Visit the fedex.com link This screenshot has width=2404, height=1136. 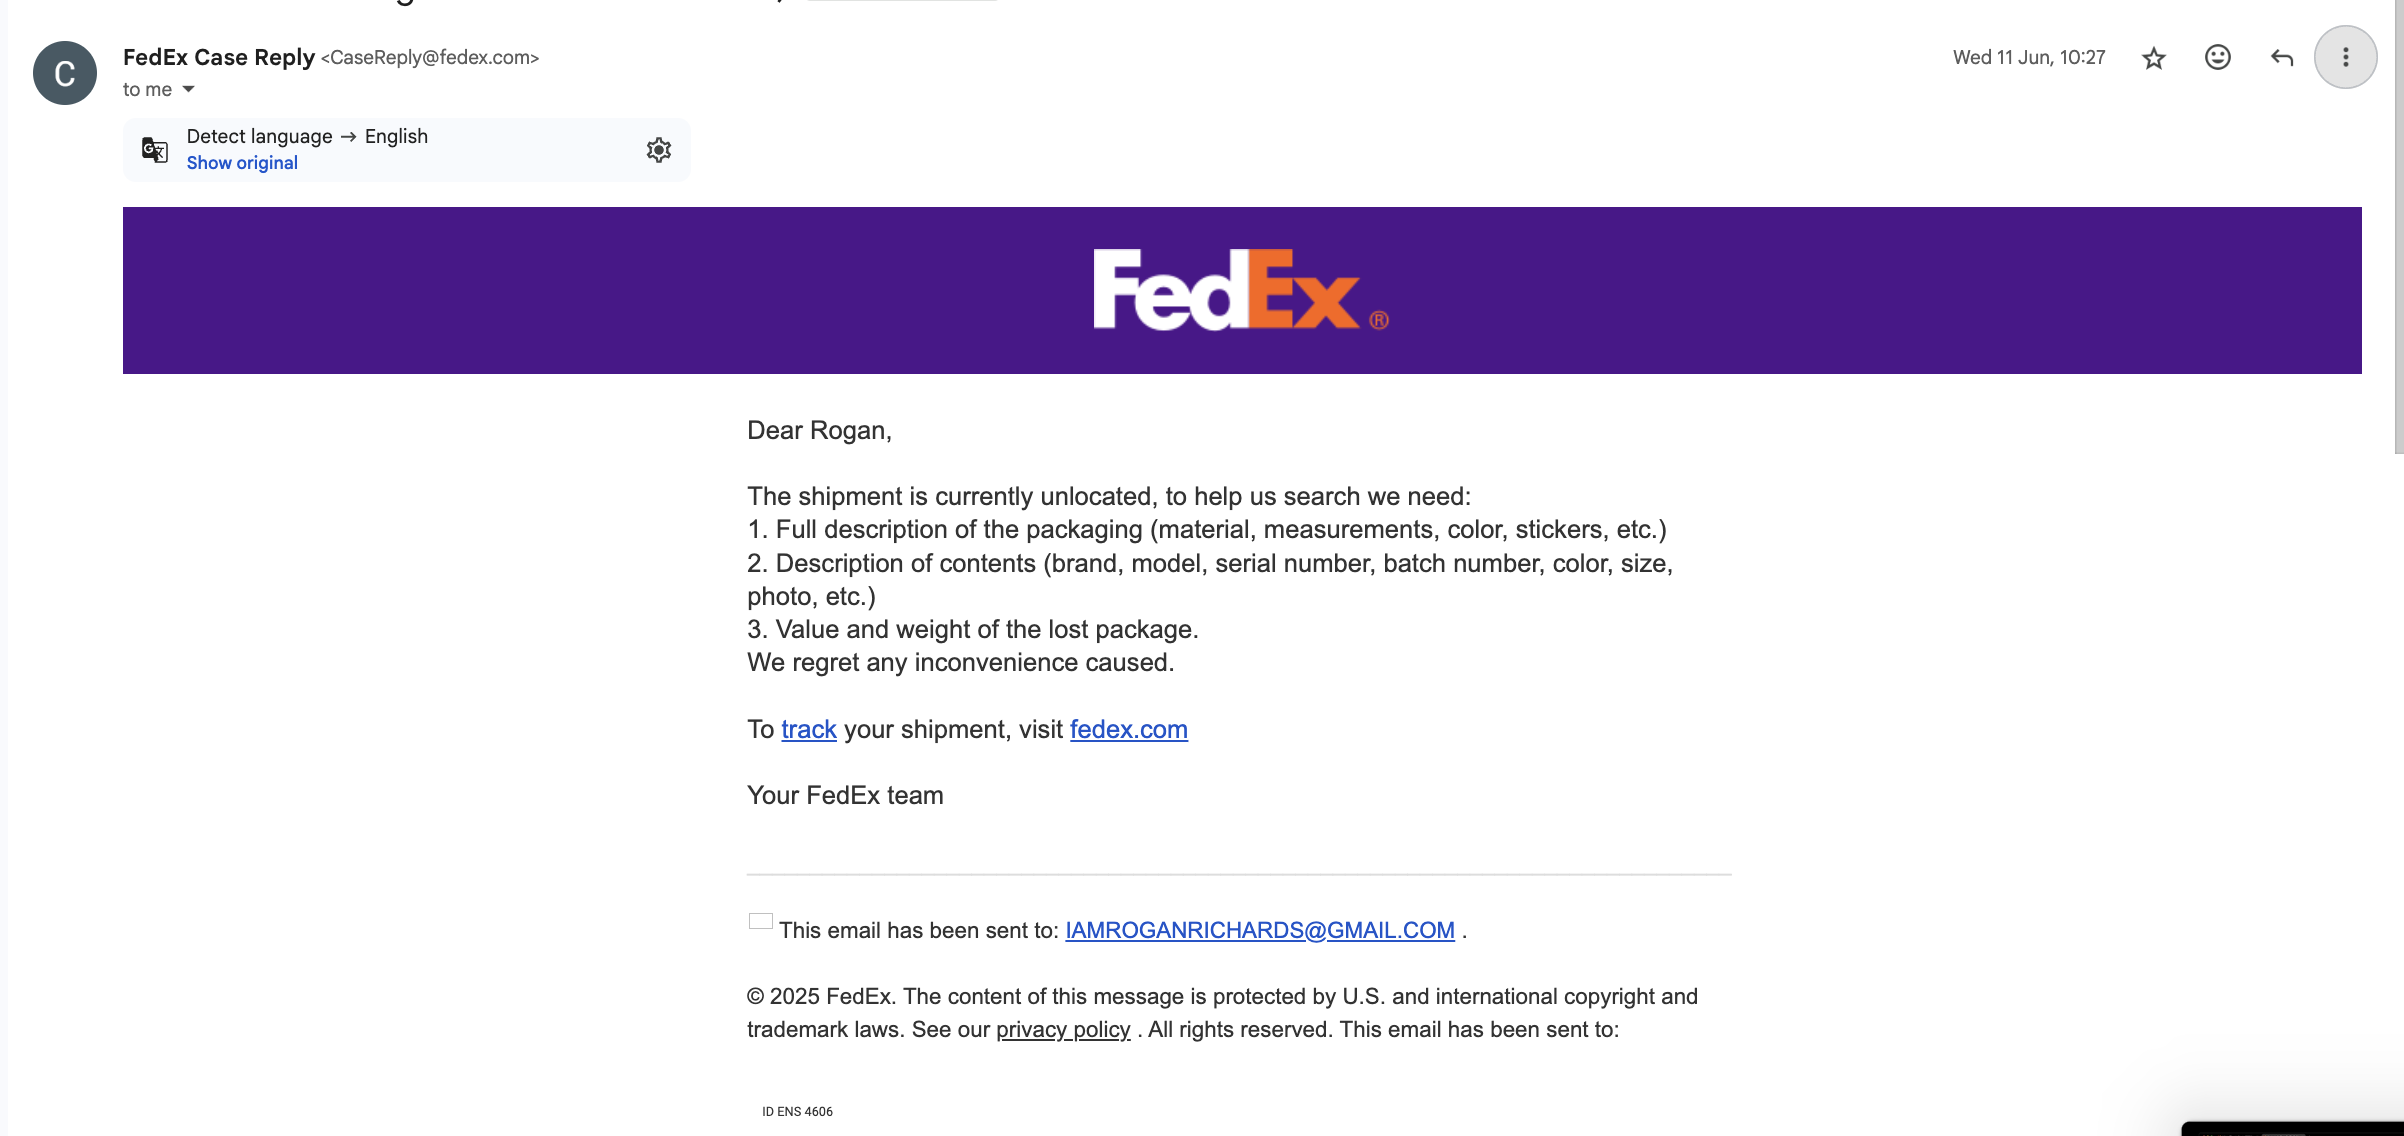pyautogui.click(x=1129, y=730)
